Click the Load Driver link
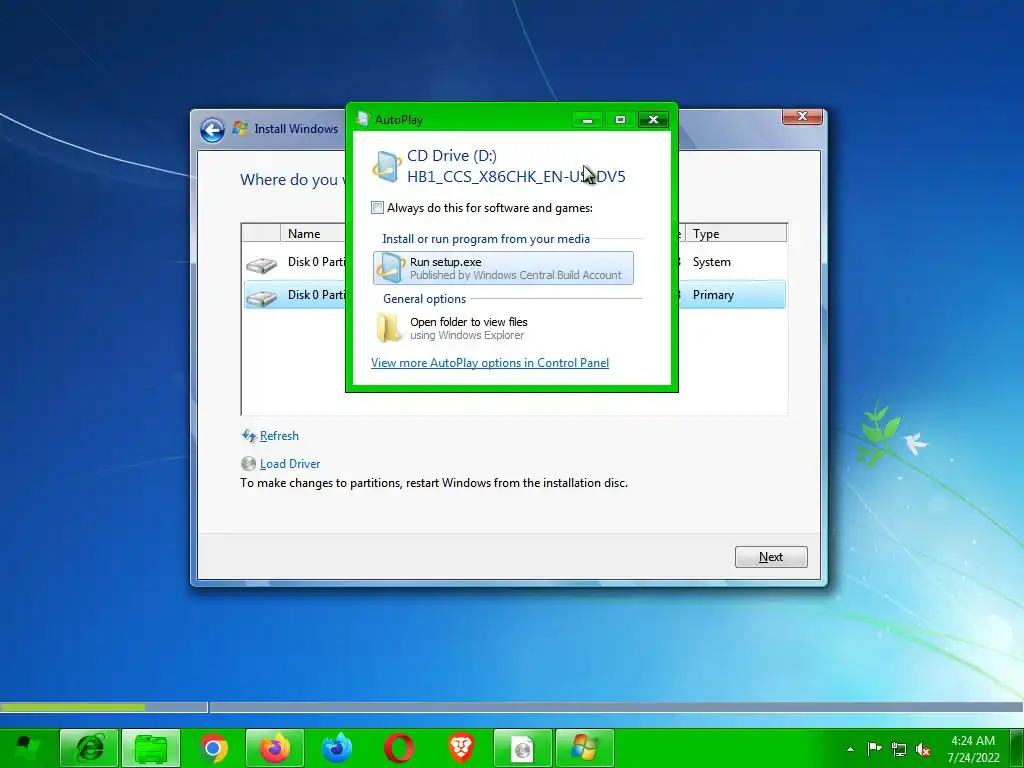The width and height of the screenshot is (1024, 768). (290, 464)
